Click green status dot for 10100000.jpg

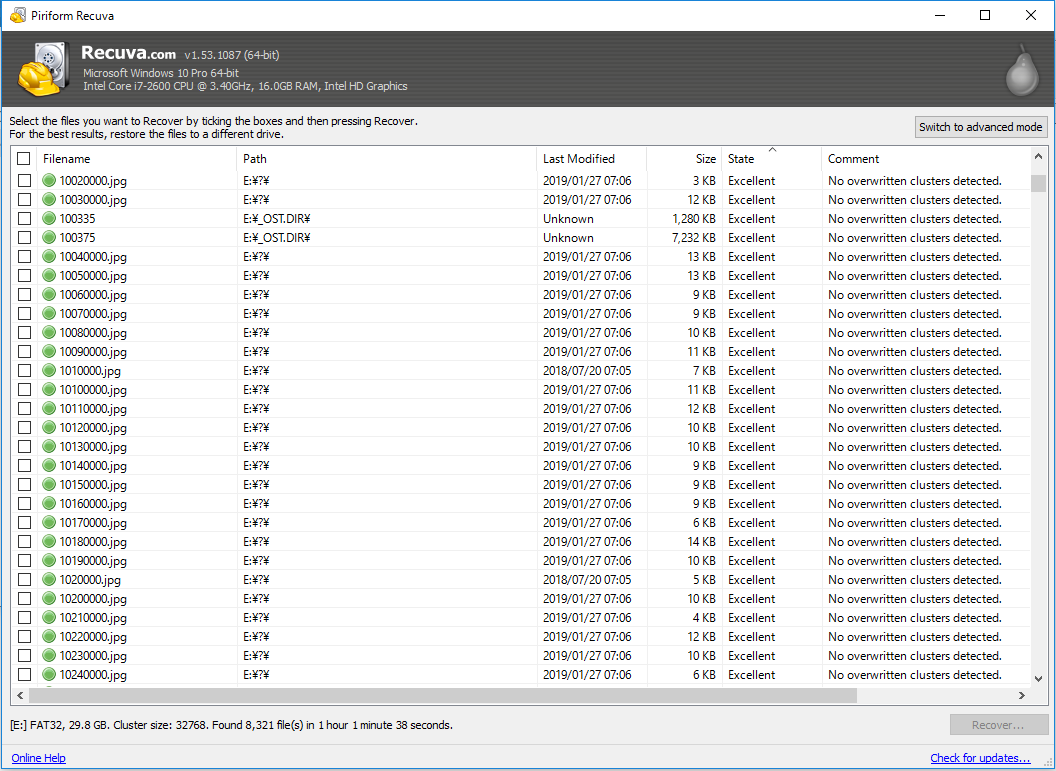(49, 389)
